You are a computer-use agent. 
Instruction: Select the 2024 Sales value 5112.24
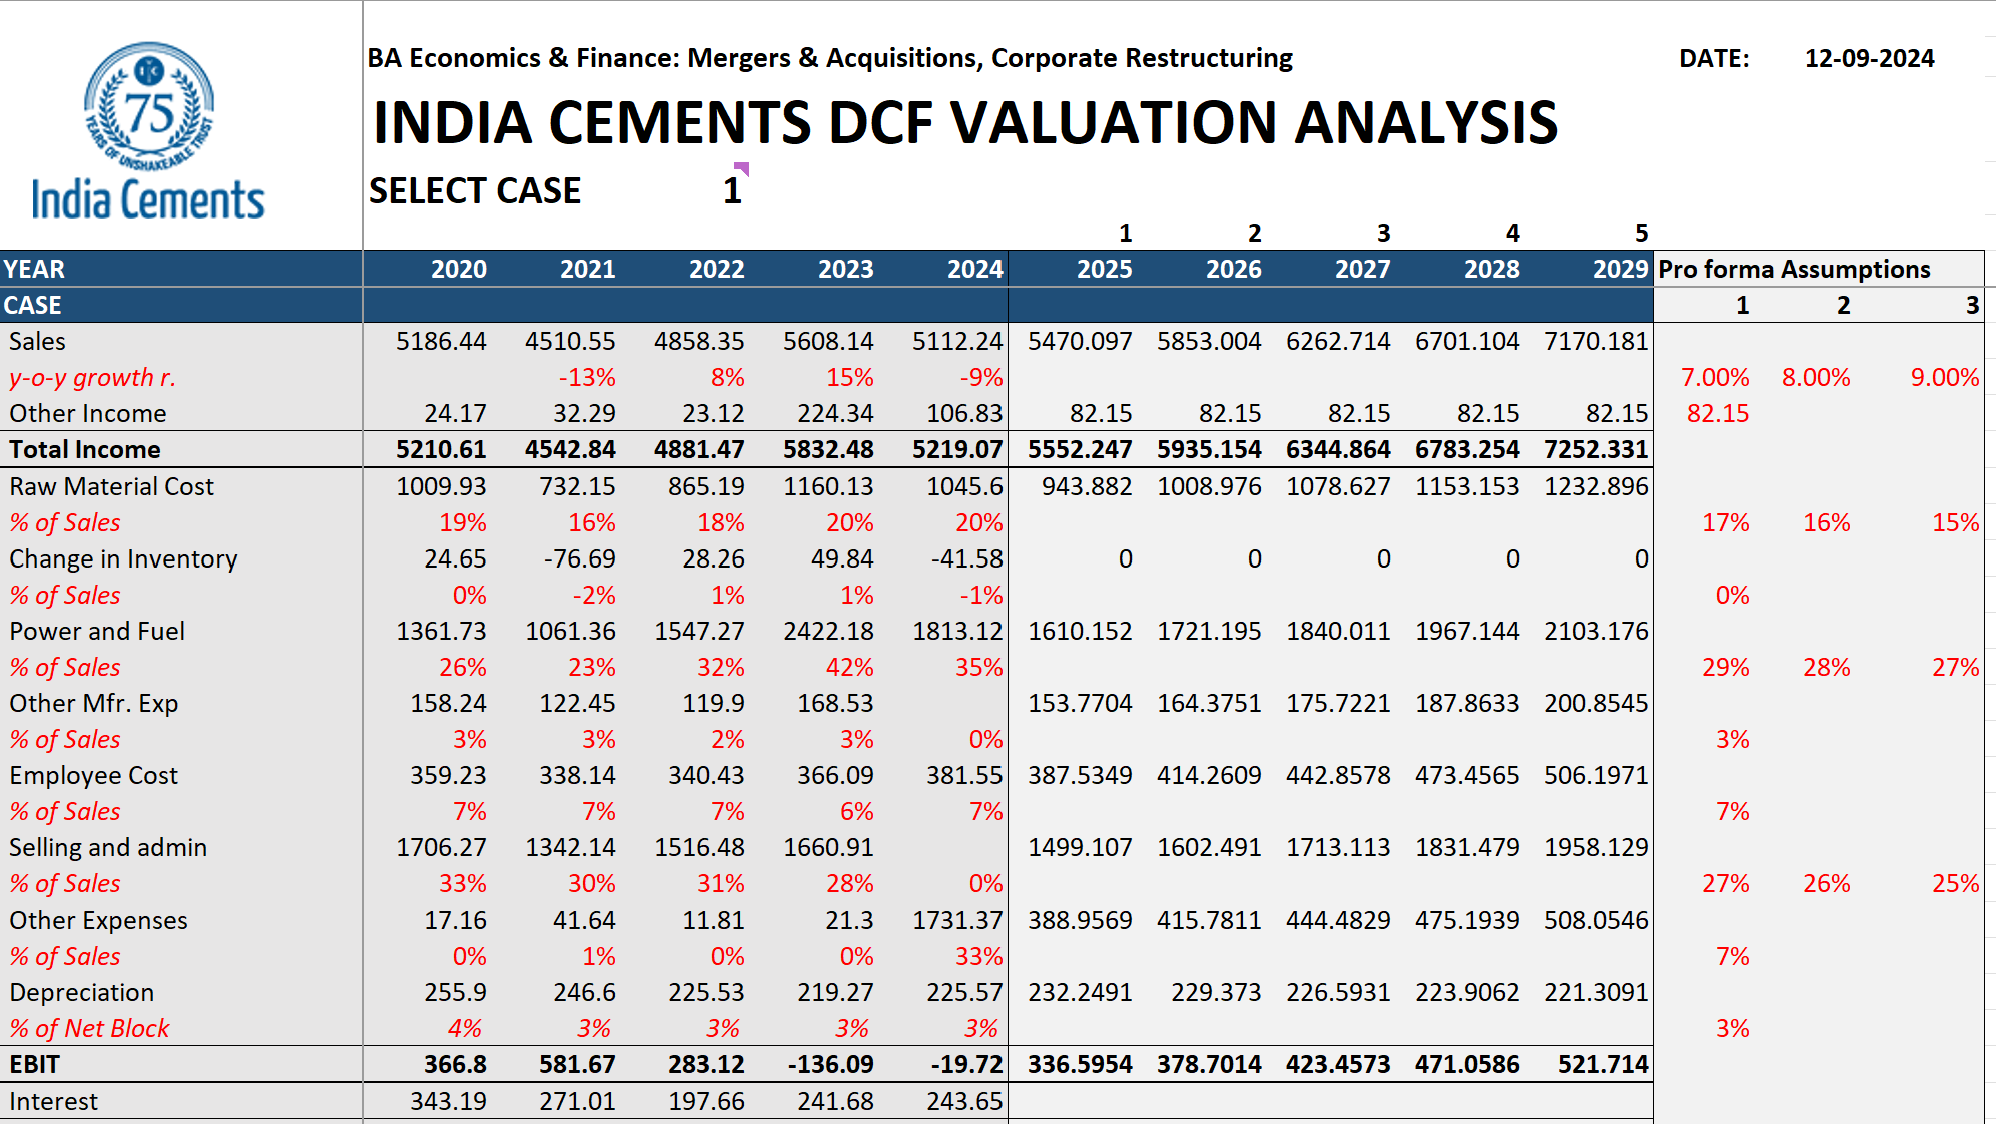(x=956, y=342)
